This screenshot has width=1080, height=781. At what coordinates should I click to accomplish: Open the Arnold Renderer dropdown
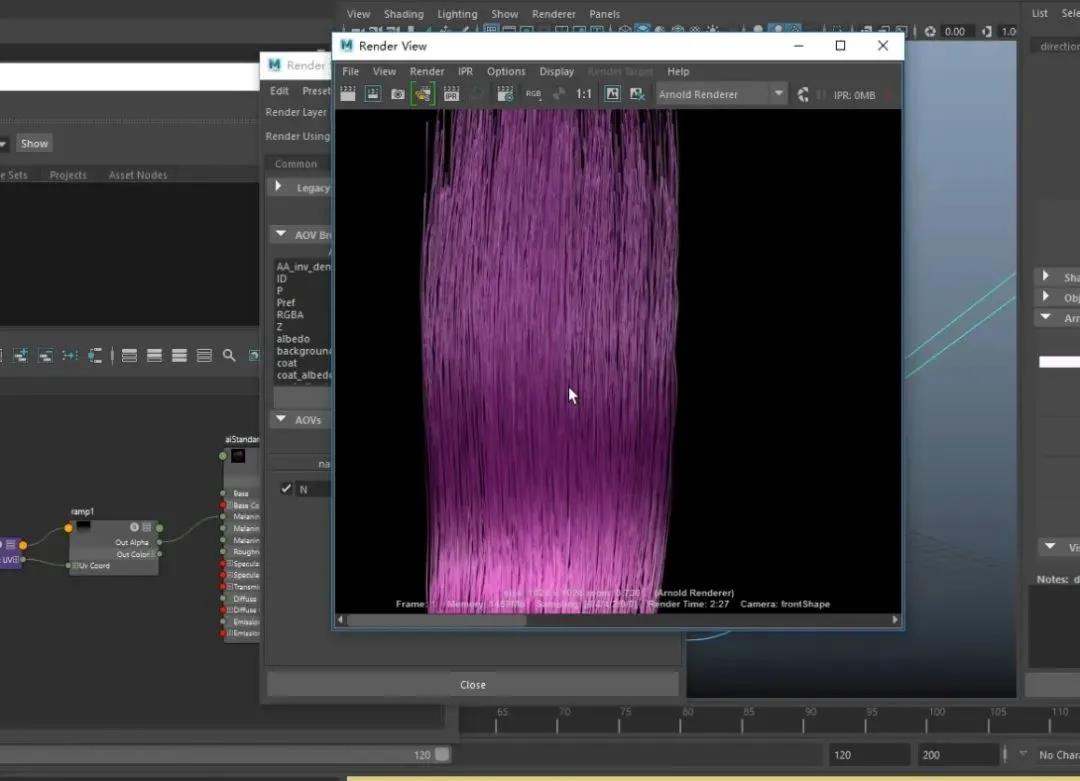(x=721, y=94)
